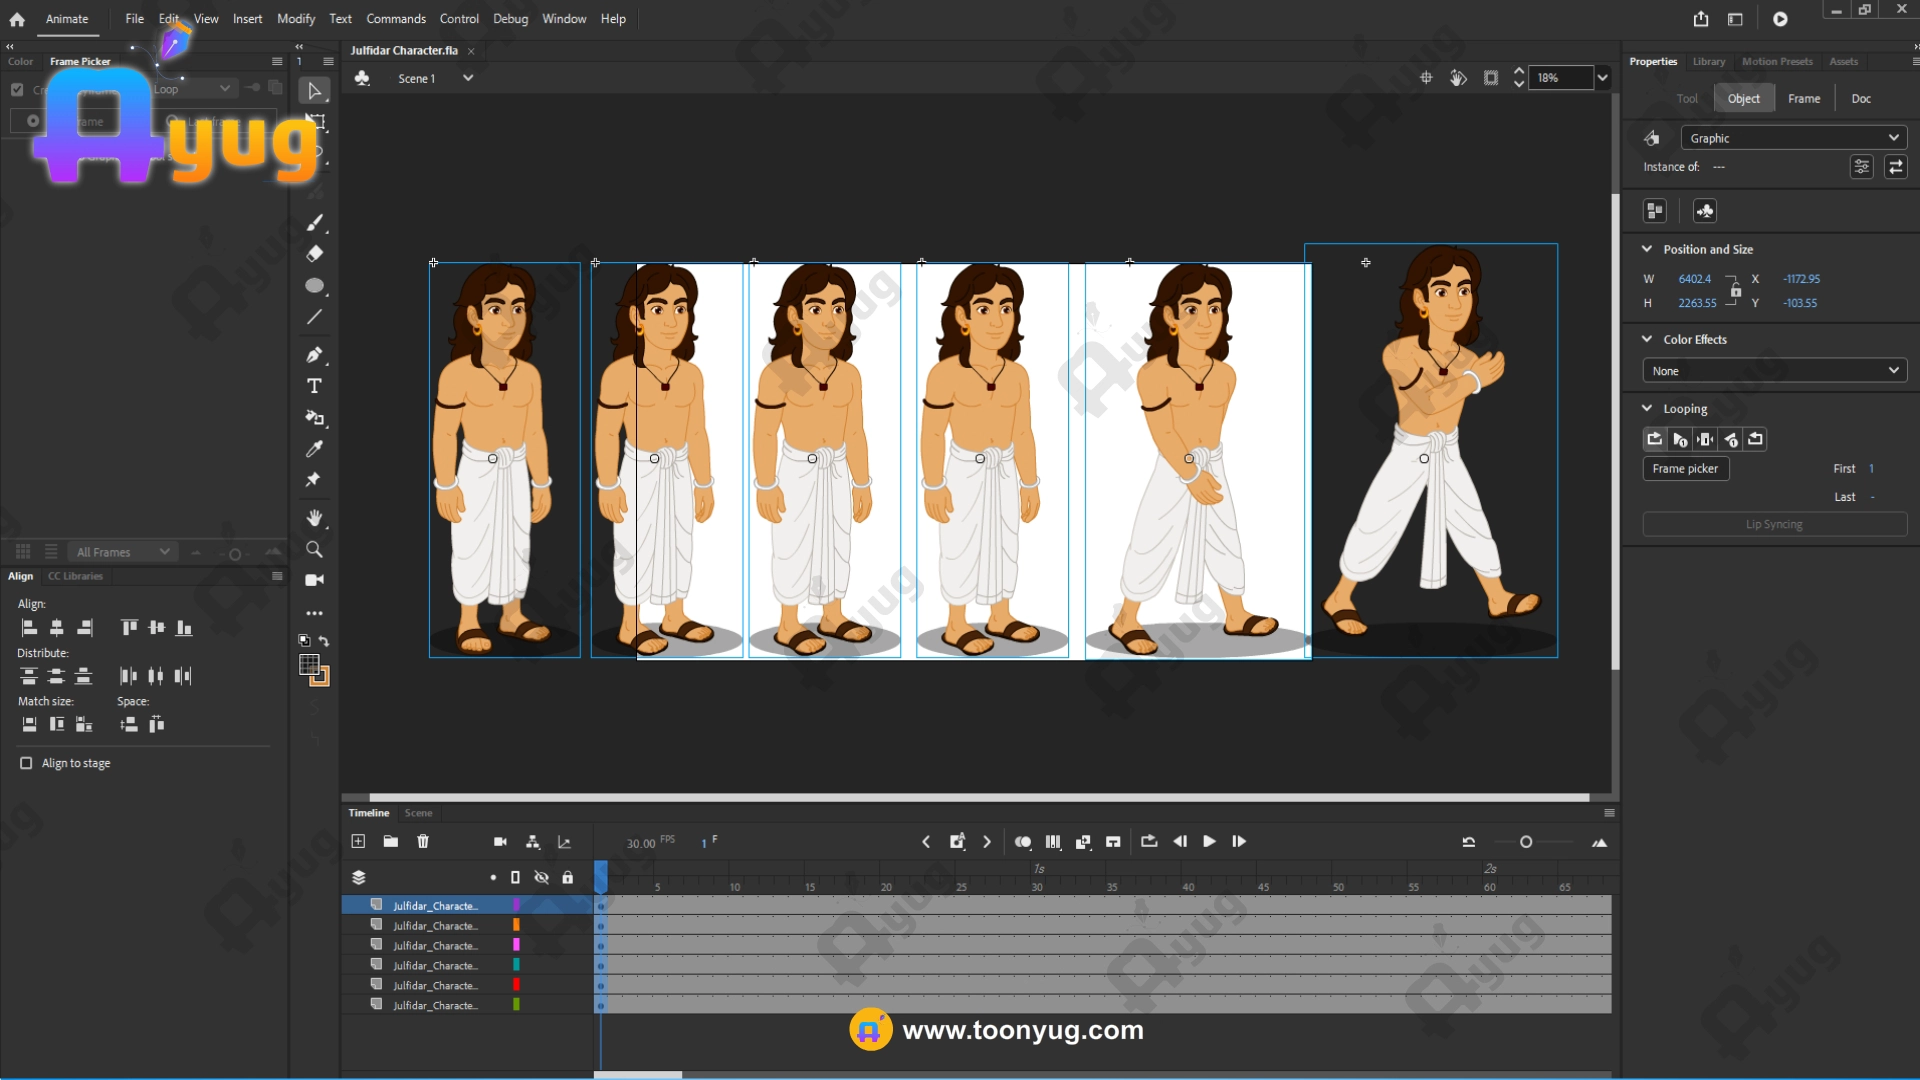Viewport: 1920px width, 1080px height.
Task: Select the Eraser tool
Action: click(314, 254)
